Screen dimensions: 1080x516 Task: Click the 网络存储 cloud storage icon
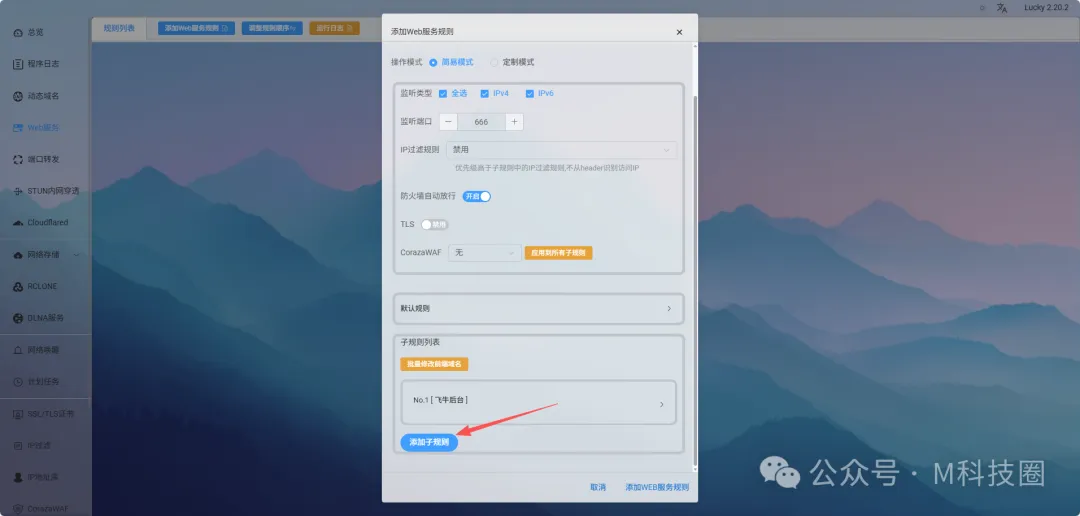[x=19, y=255]
